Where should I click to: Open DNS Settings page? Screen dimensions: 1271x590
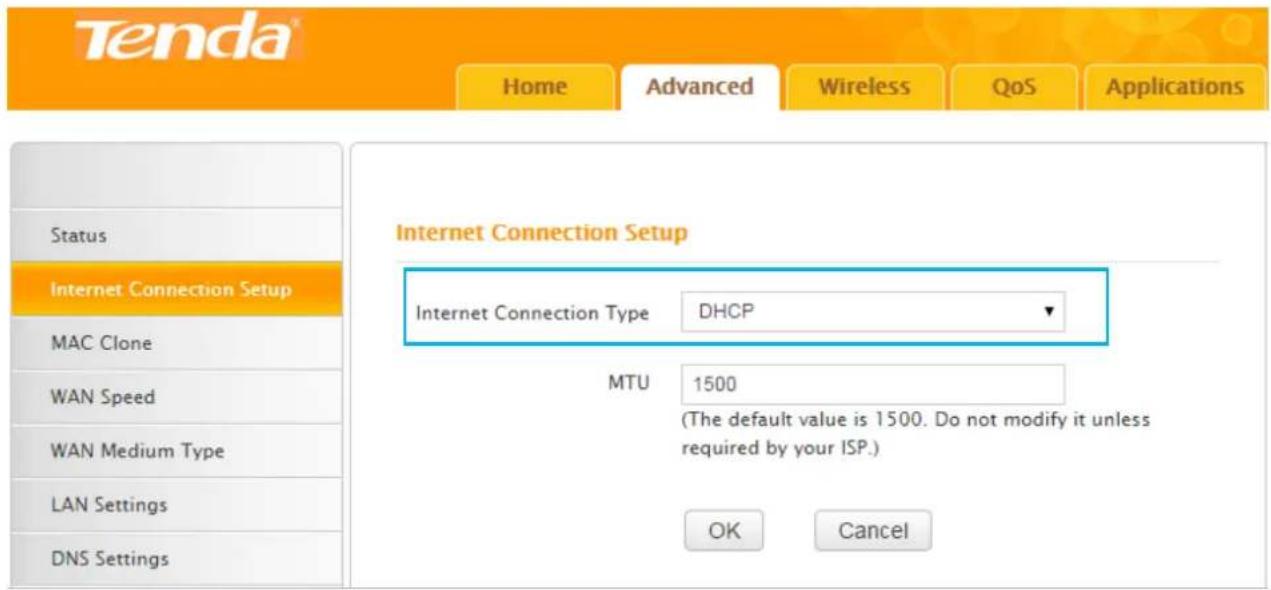[x=176, y=558]
